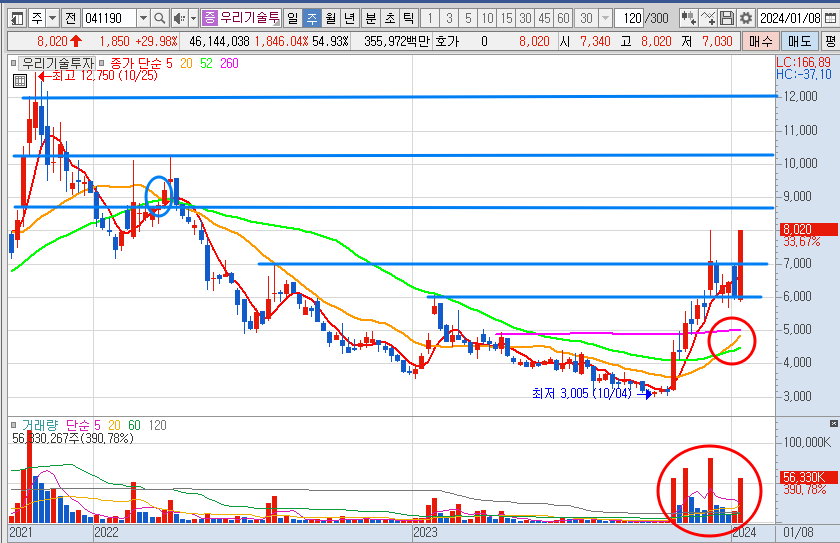The image size is (840, 543).
Task: Open chart settings gear icon
Action: (x=746, y=19)
